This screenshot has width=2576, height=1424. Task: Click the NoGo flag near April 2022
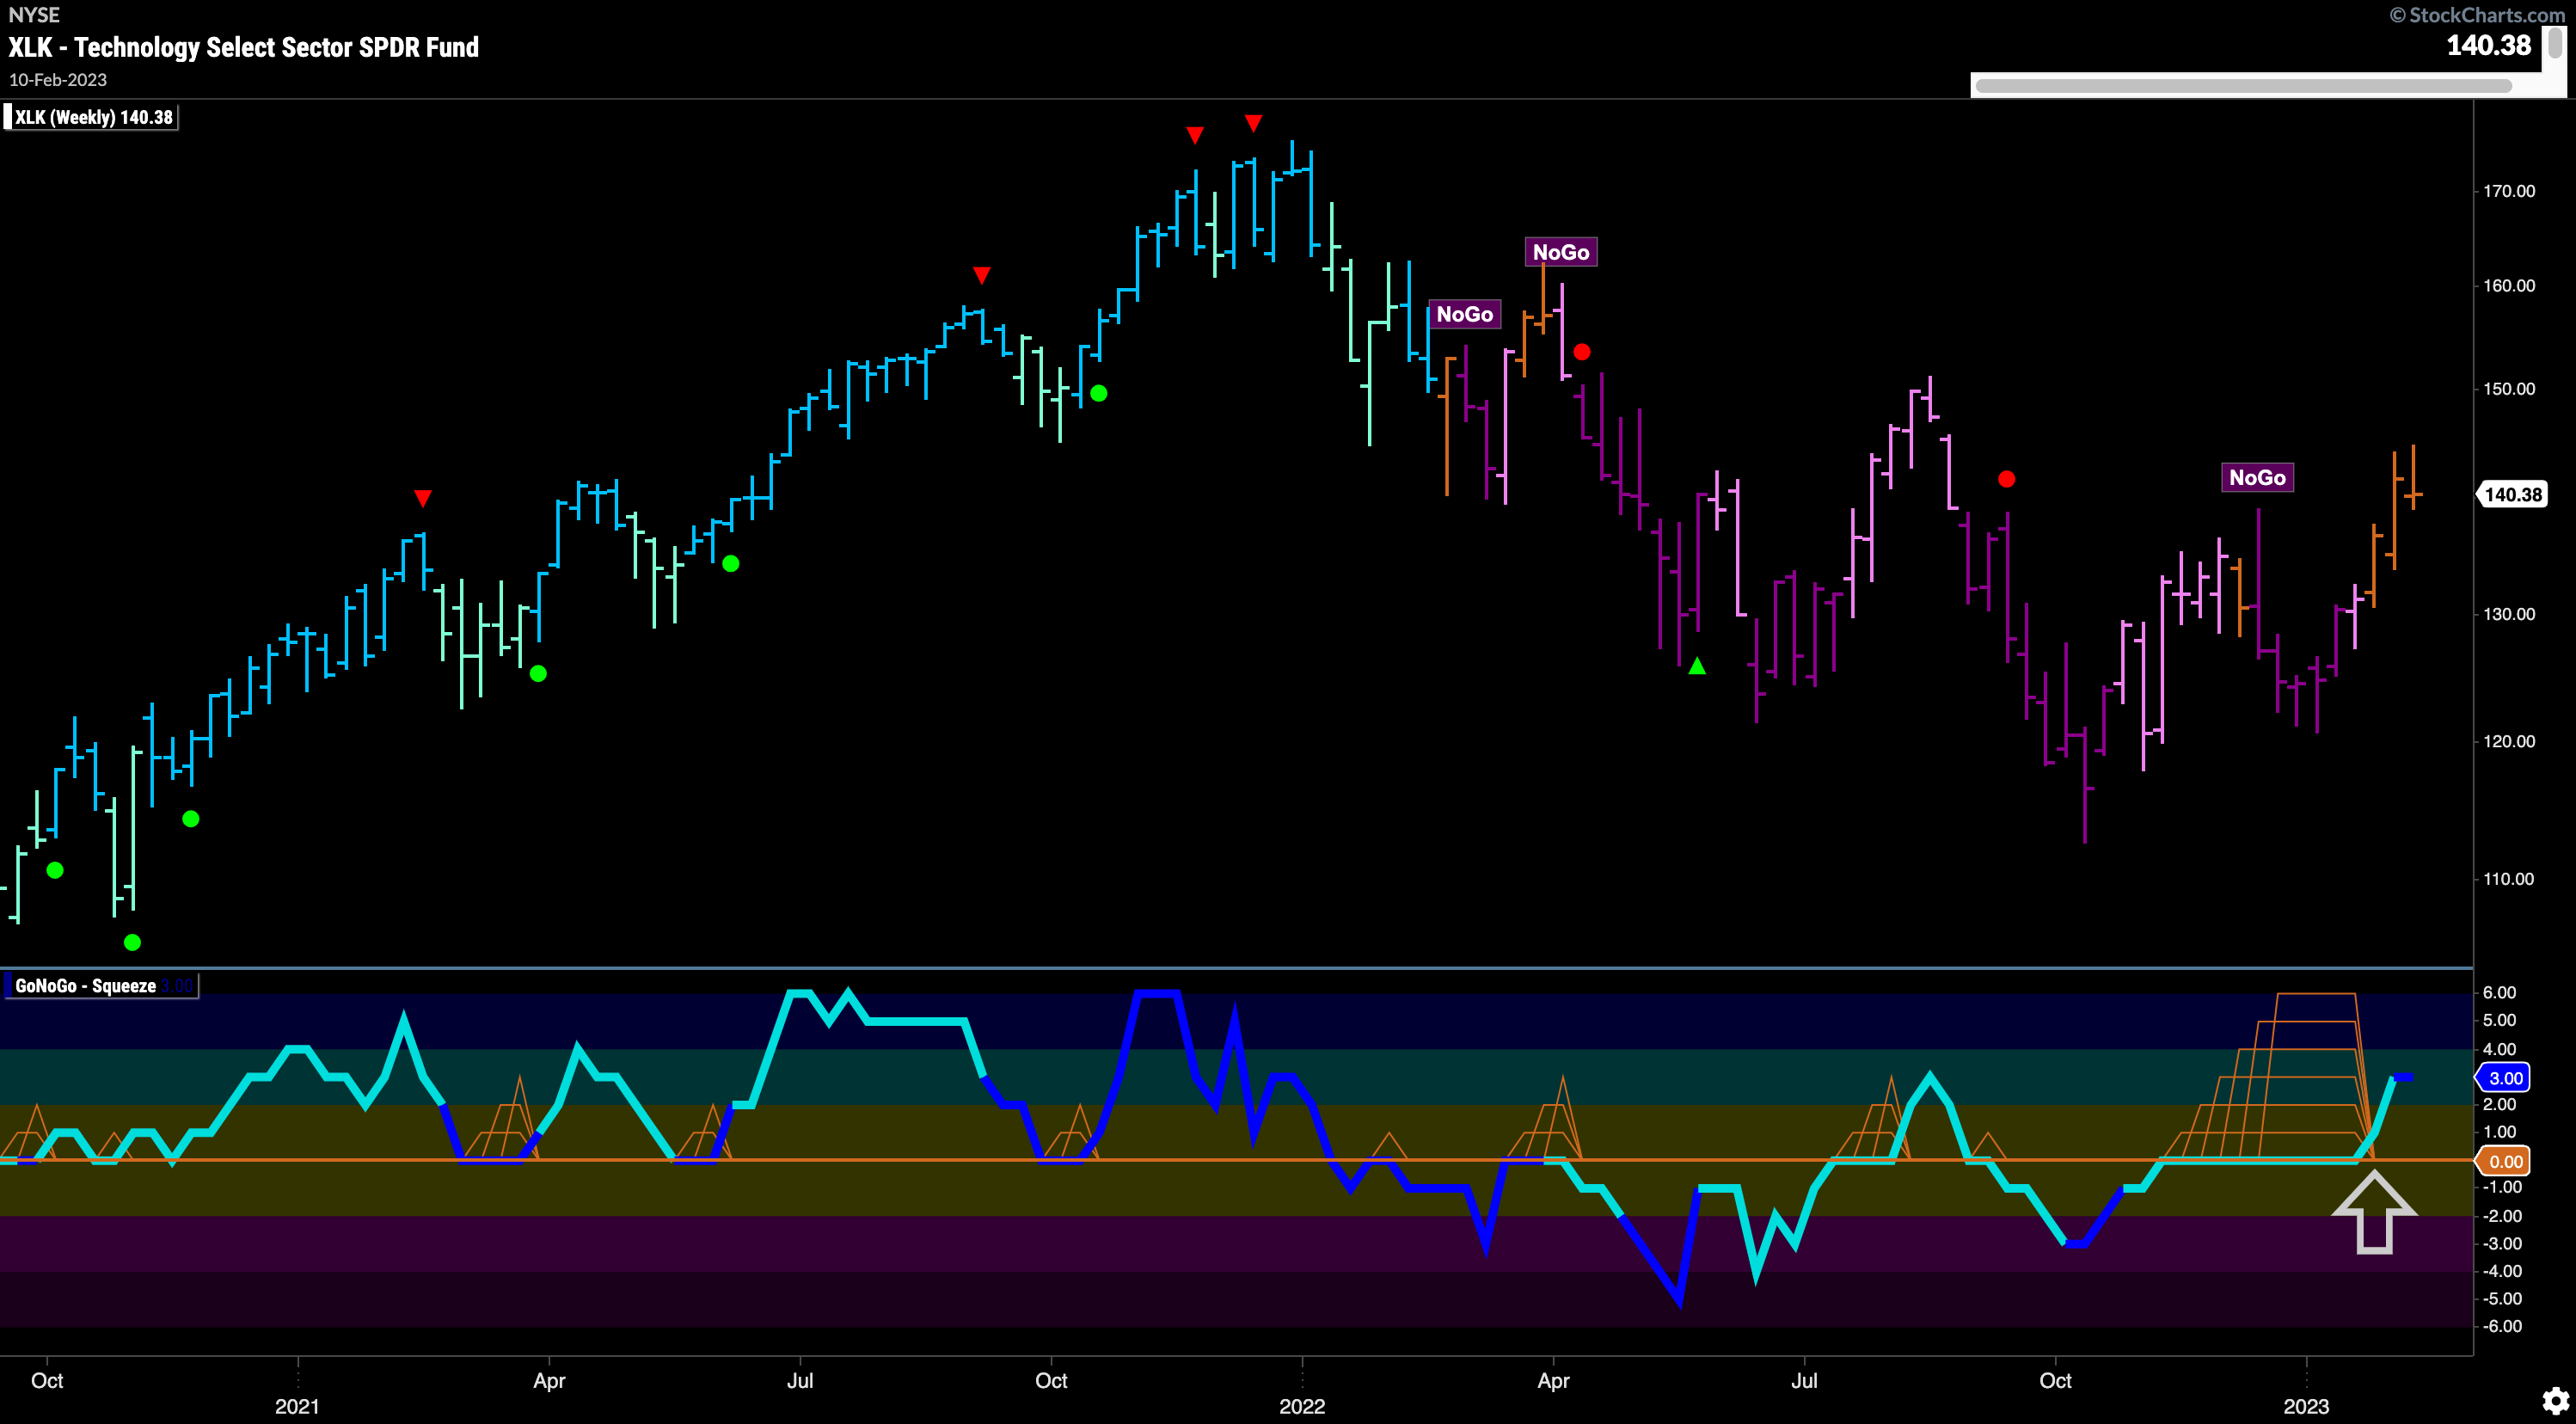[1561, 252]
